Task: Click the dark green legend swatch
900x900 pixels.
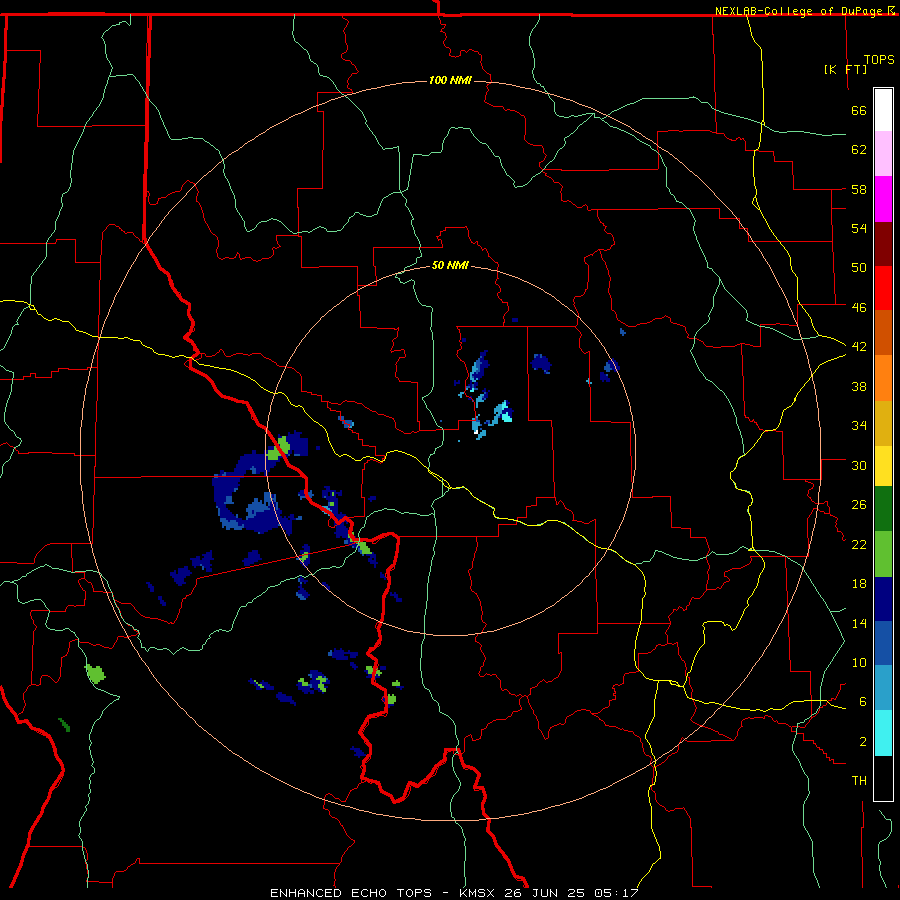Action: 883,509
